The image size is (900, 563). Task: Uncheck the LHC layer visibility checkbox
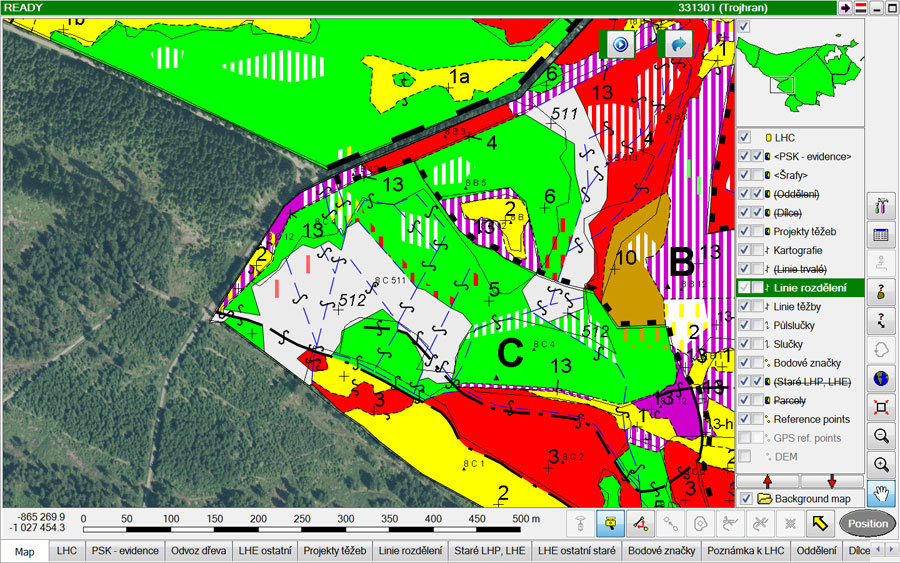click(745, 137)
